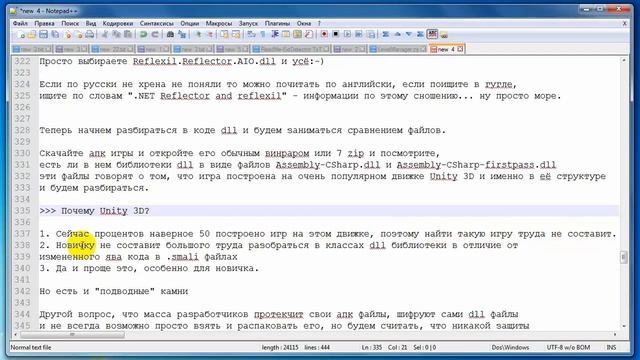Toggle show all characters pilcrow icon
640x360 pixels.
coord(263,35)
